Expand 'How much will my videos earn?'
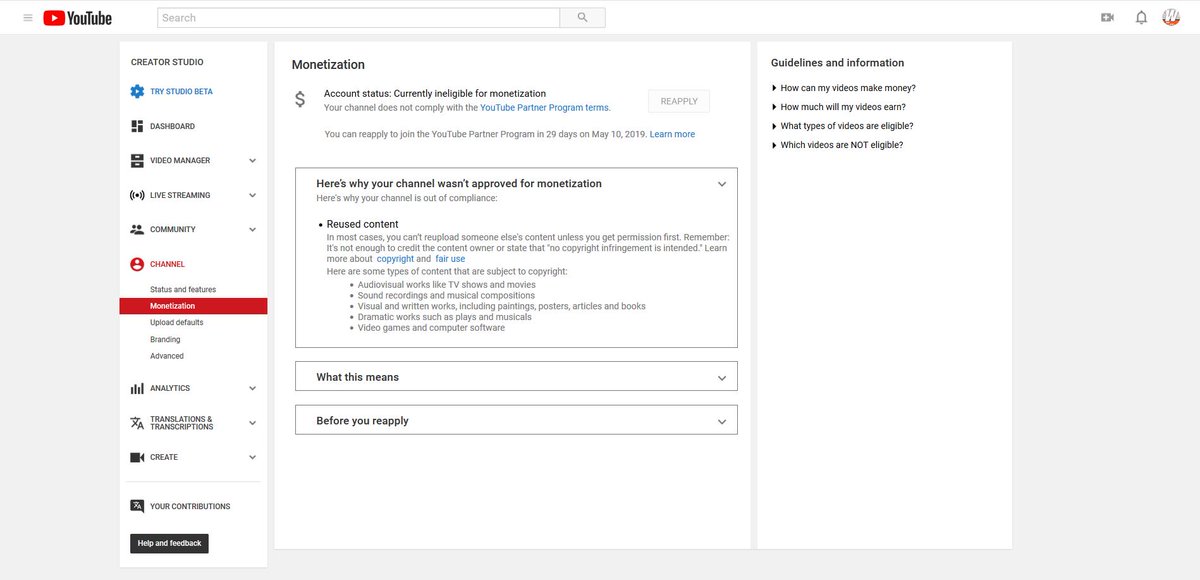 click(838, 107)
